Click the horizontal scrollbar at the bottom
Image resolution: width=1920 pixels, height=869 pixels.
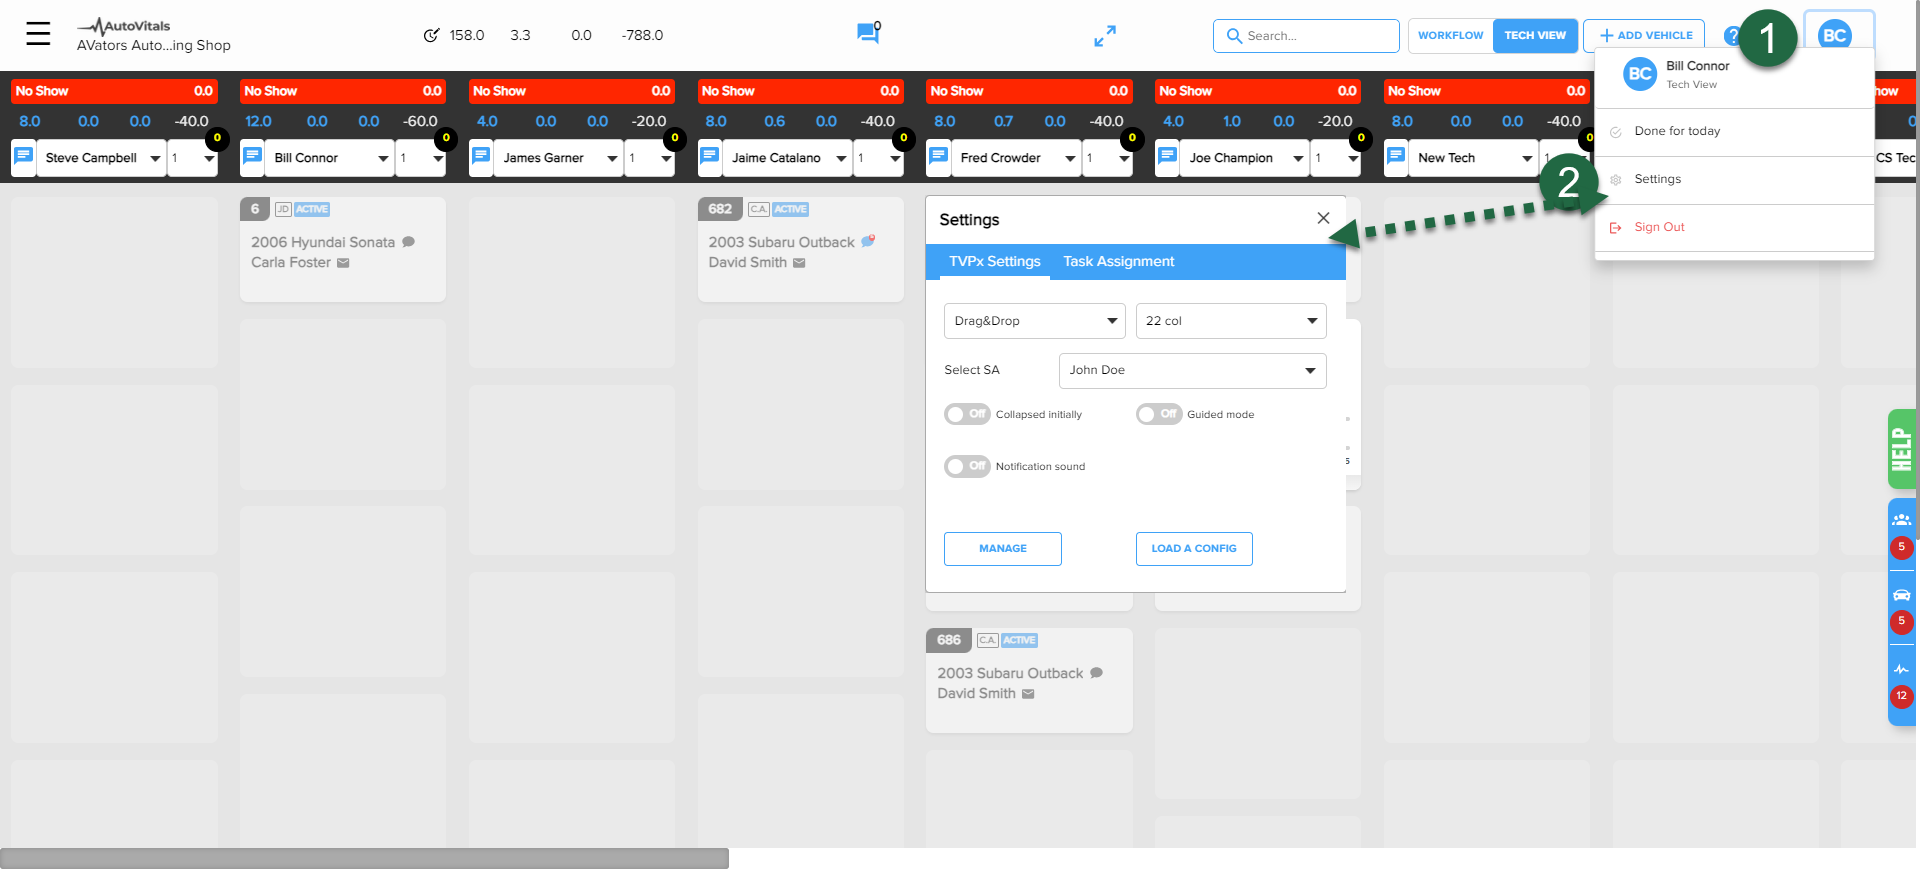(364, 858)
